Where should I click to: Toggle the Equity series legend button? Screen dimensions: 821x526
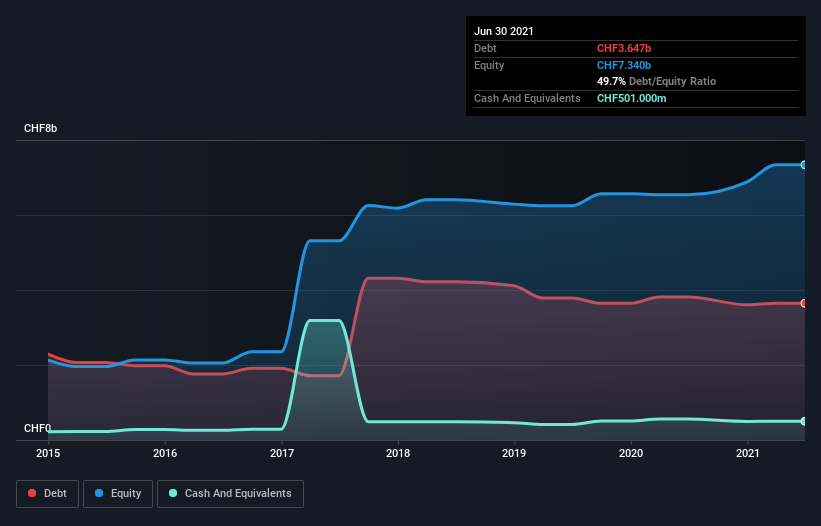point(118,494)
